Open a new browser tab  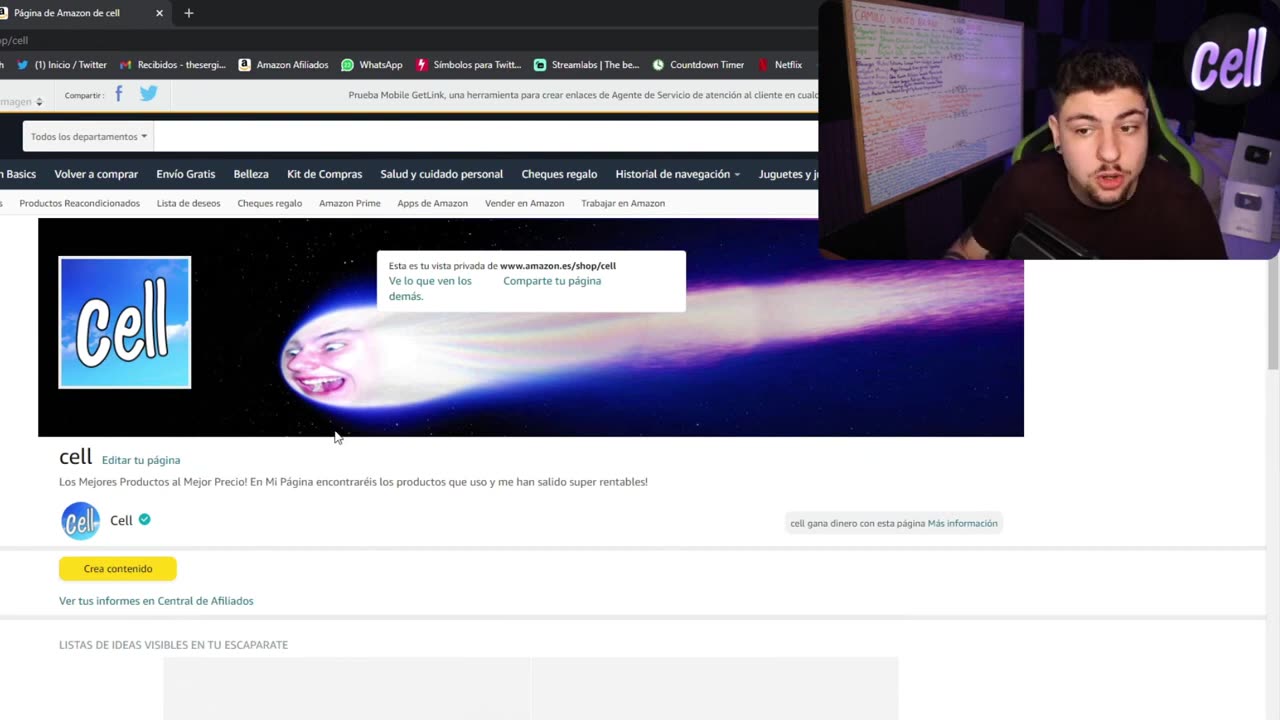click(x=189, y=13)
